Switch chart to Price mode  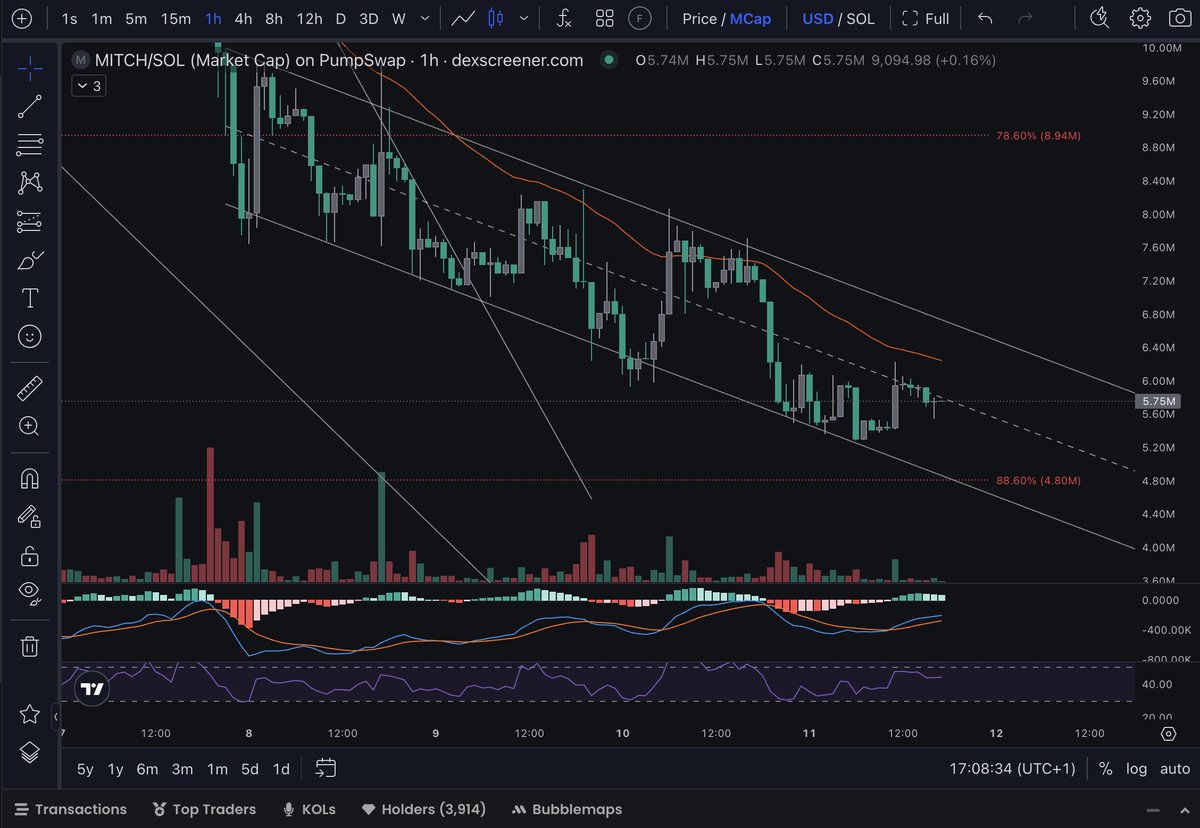[699, 18]
